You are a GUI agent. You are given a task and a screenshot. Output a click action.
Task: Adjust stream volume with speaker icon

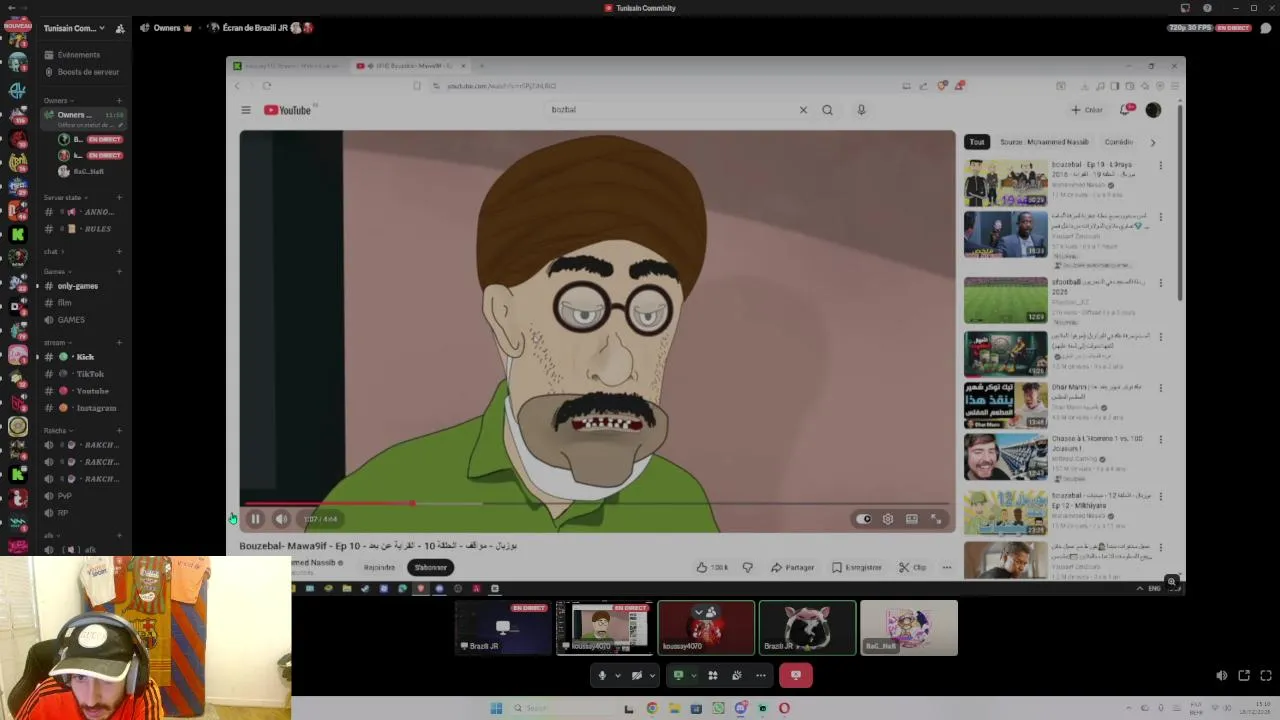tap(1222, 676)
